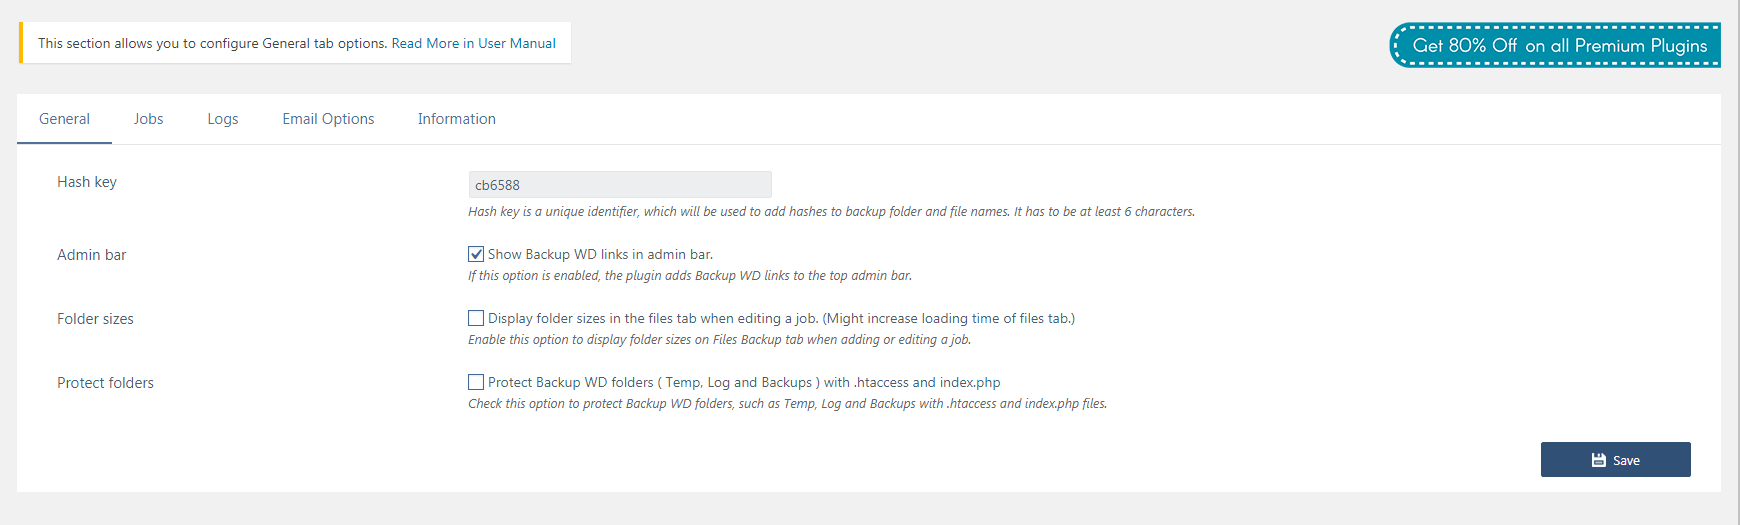Click the Hash key row label
Image resolution: width=1740 pixels, height=525 pixels.
pyautogui.click(x=87, y=182)
